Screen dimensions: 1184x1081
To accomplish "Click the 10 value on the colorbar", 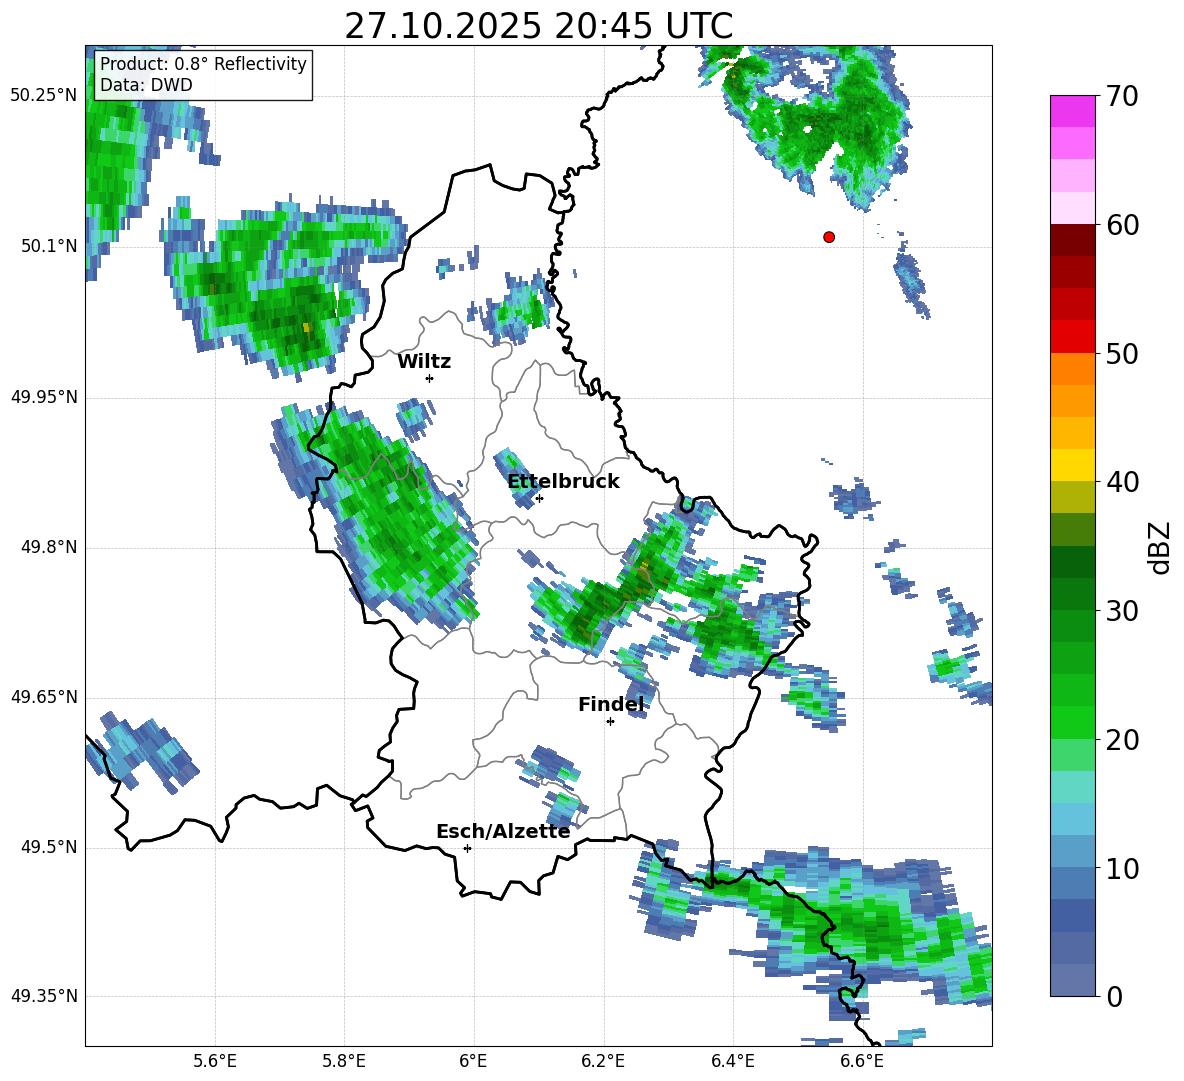I will [1122, 868].
